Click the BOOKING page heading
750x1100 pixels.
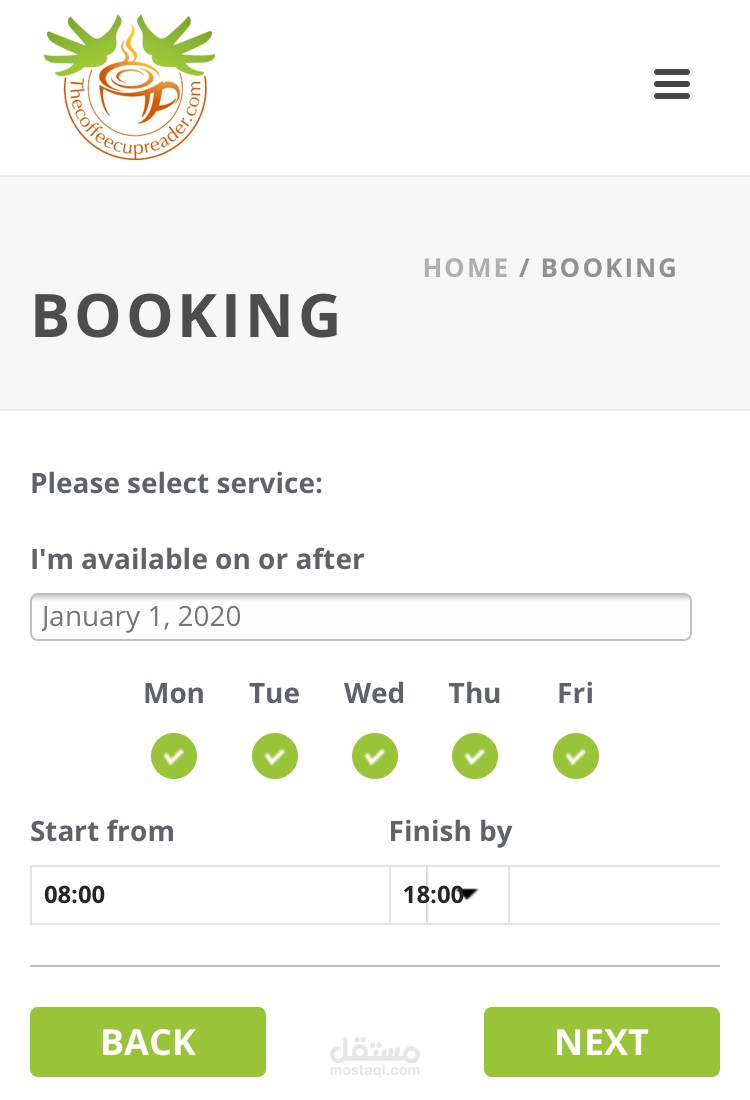pos(187,316)
